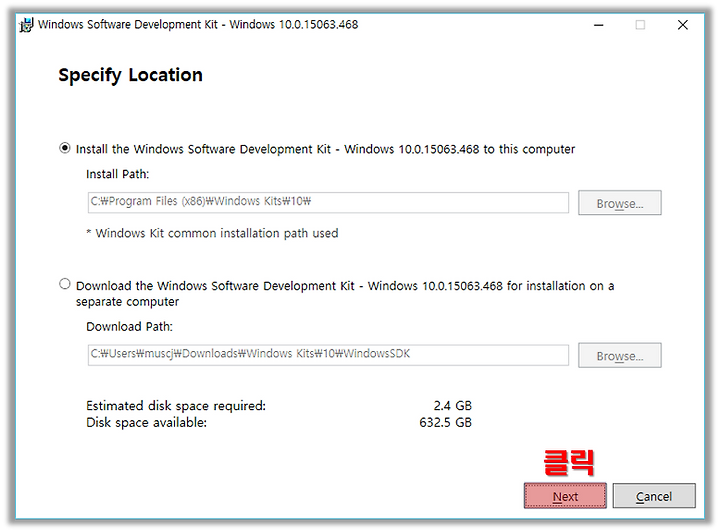Close the SDK setup window

tap(683, 25)
